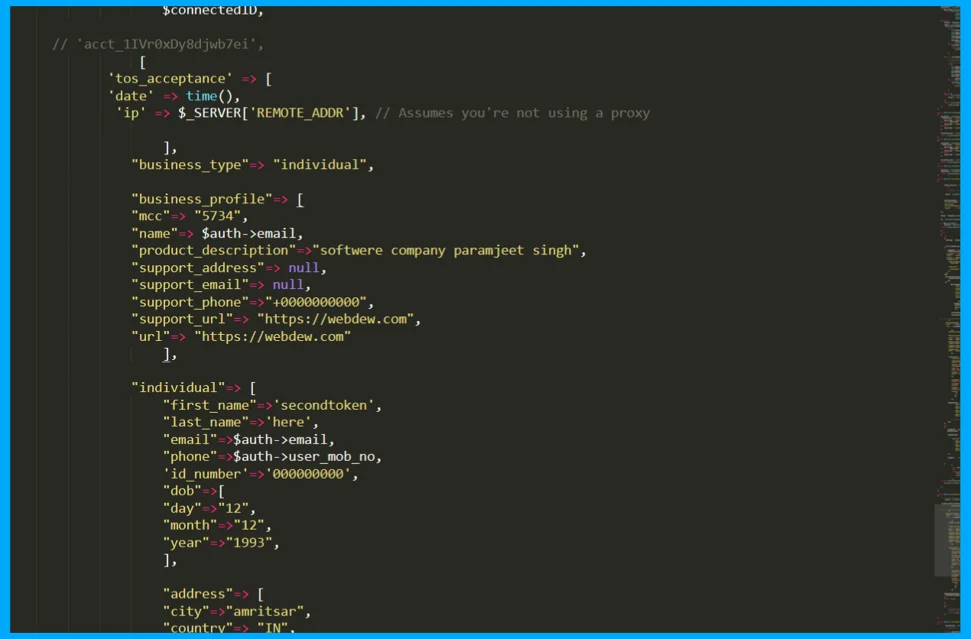
Task: Click the URL string on the "url" line
Action: [x=272, y=336]
